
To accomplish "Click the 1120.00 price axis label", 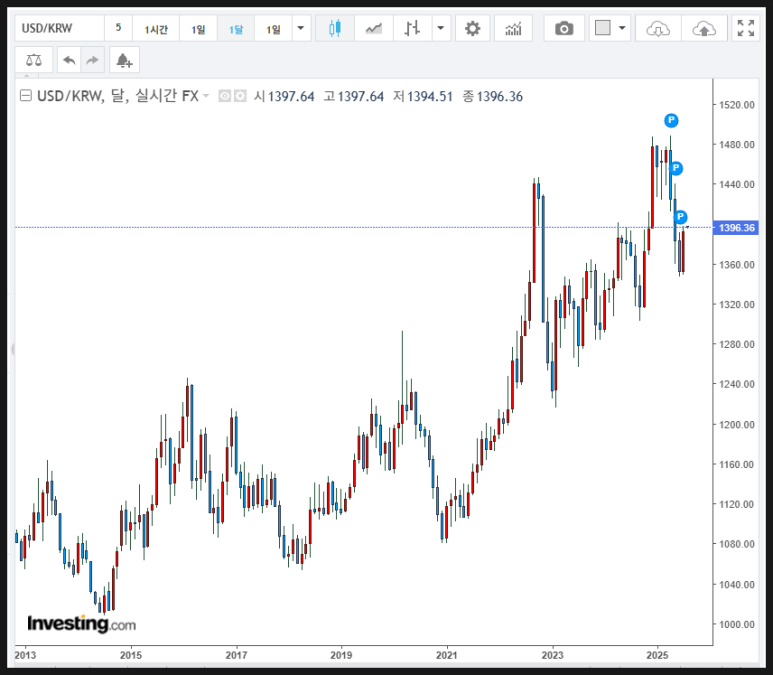I will (x=737, y=504).
